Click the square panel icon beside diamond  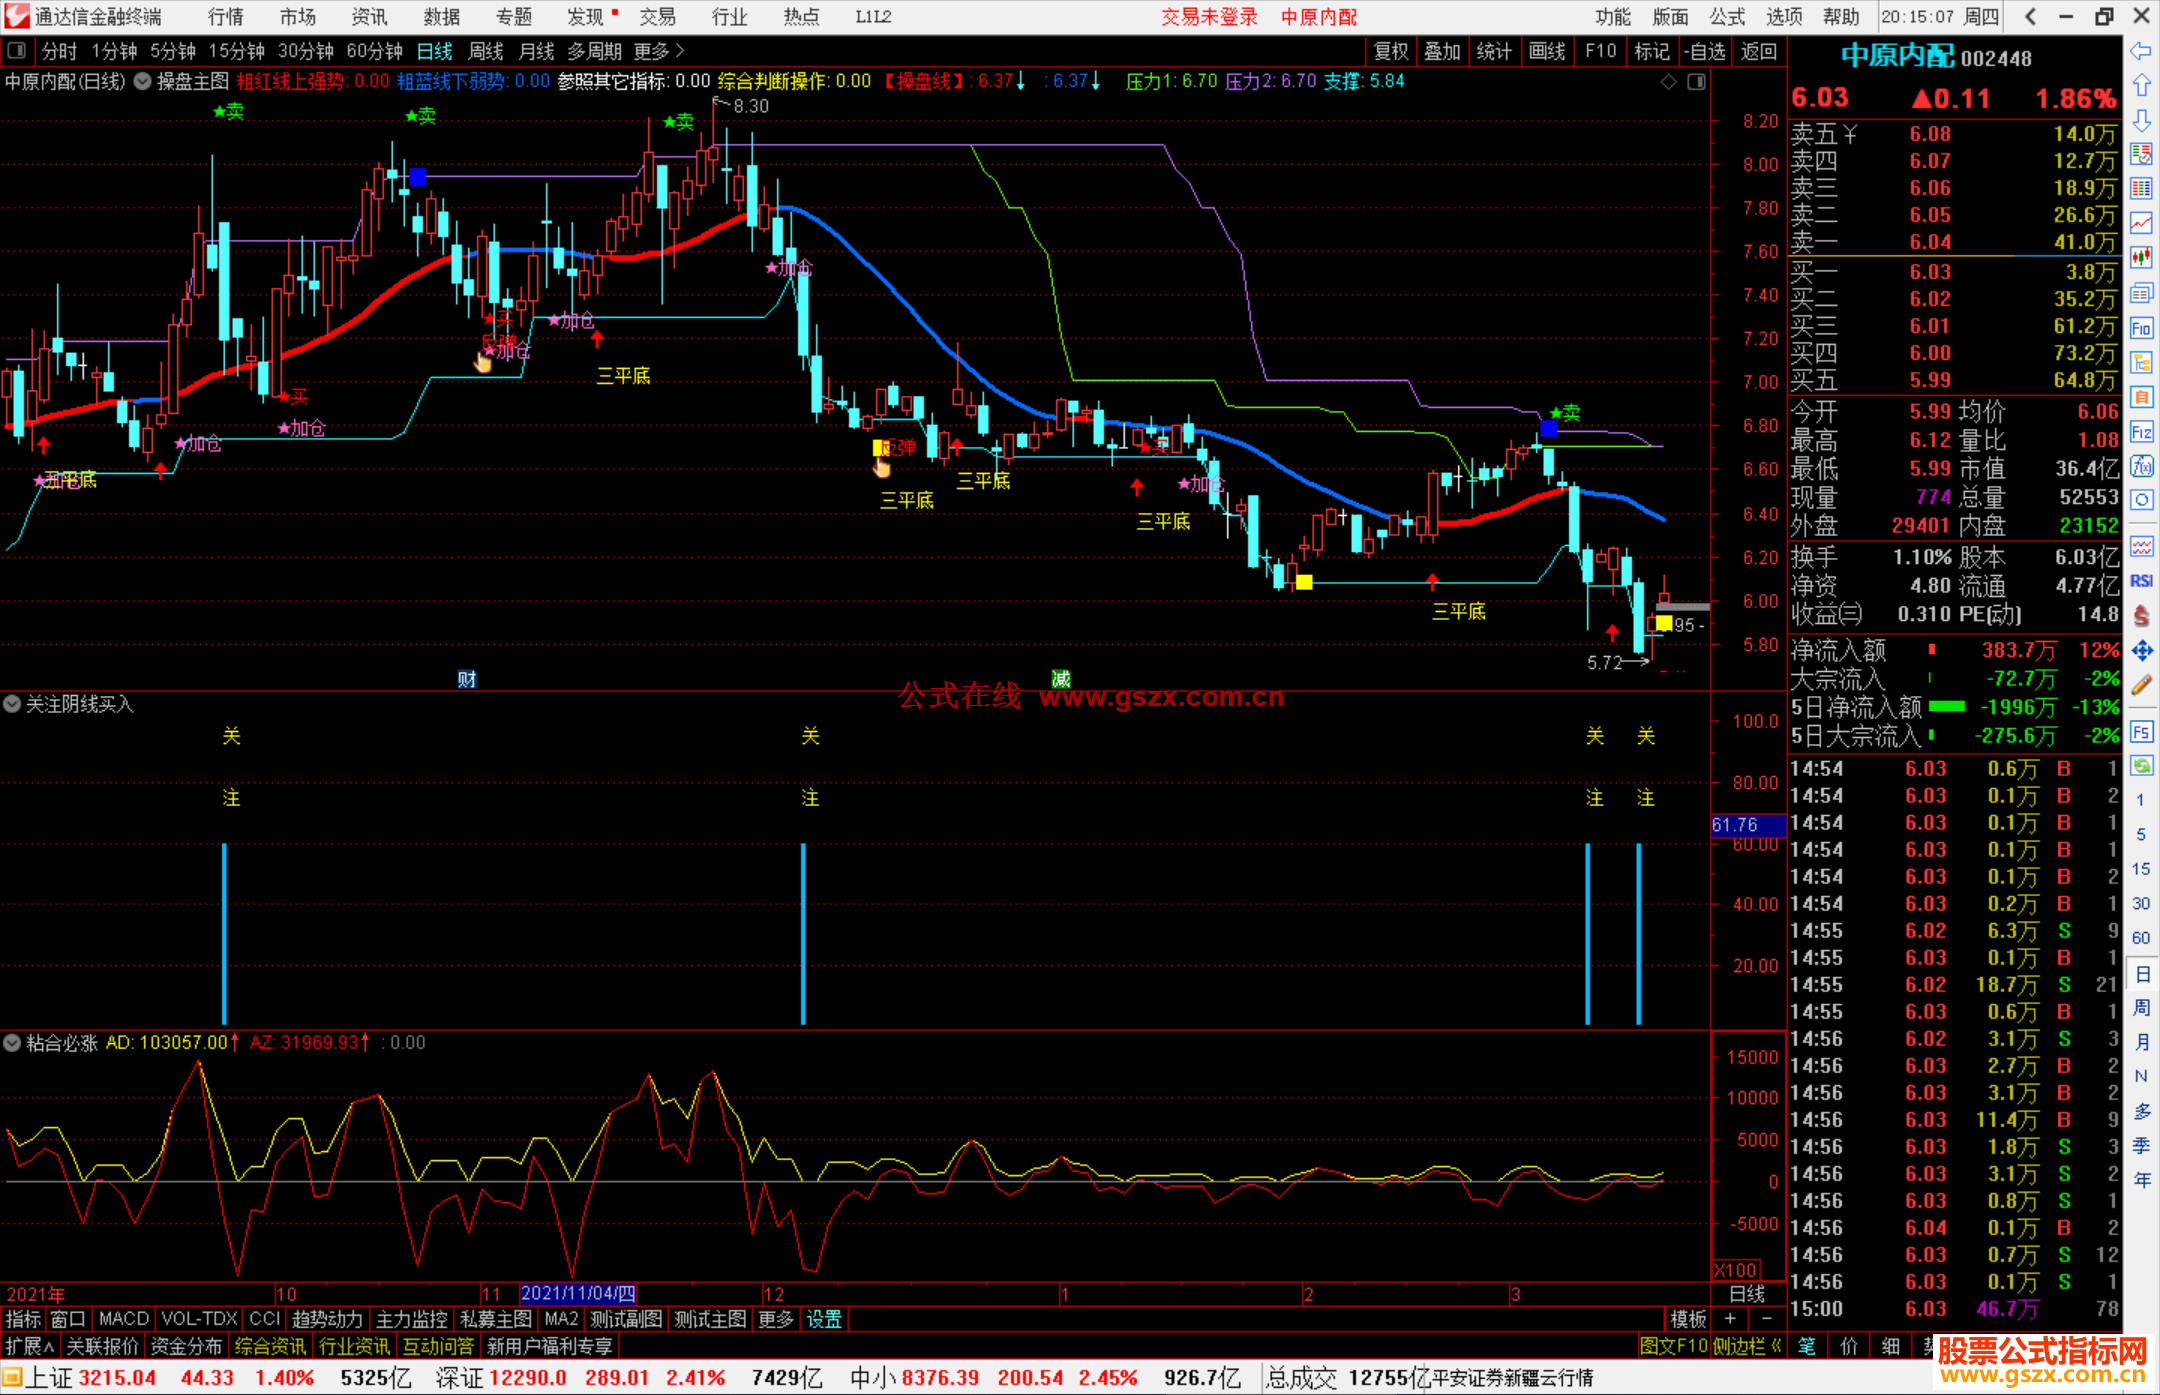1696,82
